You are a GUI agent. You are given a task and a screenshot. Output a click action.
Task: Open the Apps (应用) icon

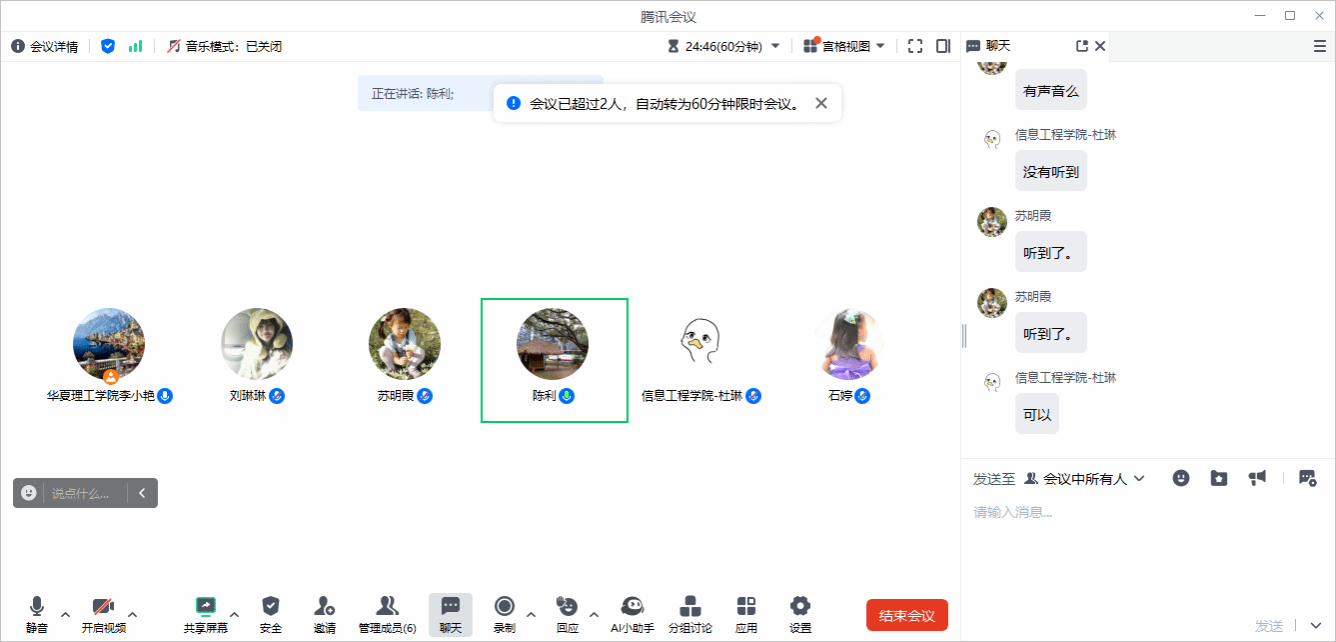tap(746, 607)
